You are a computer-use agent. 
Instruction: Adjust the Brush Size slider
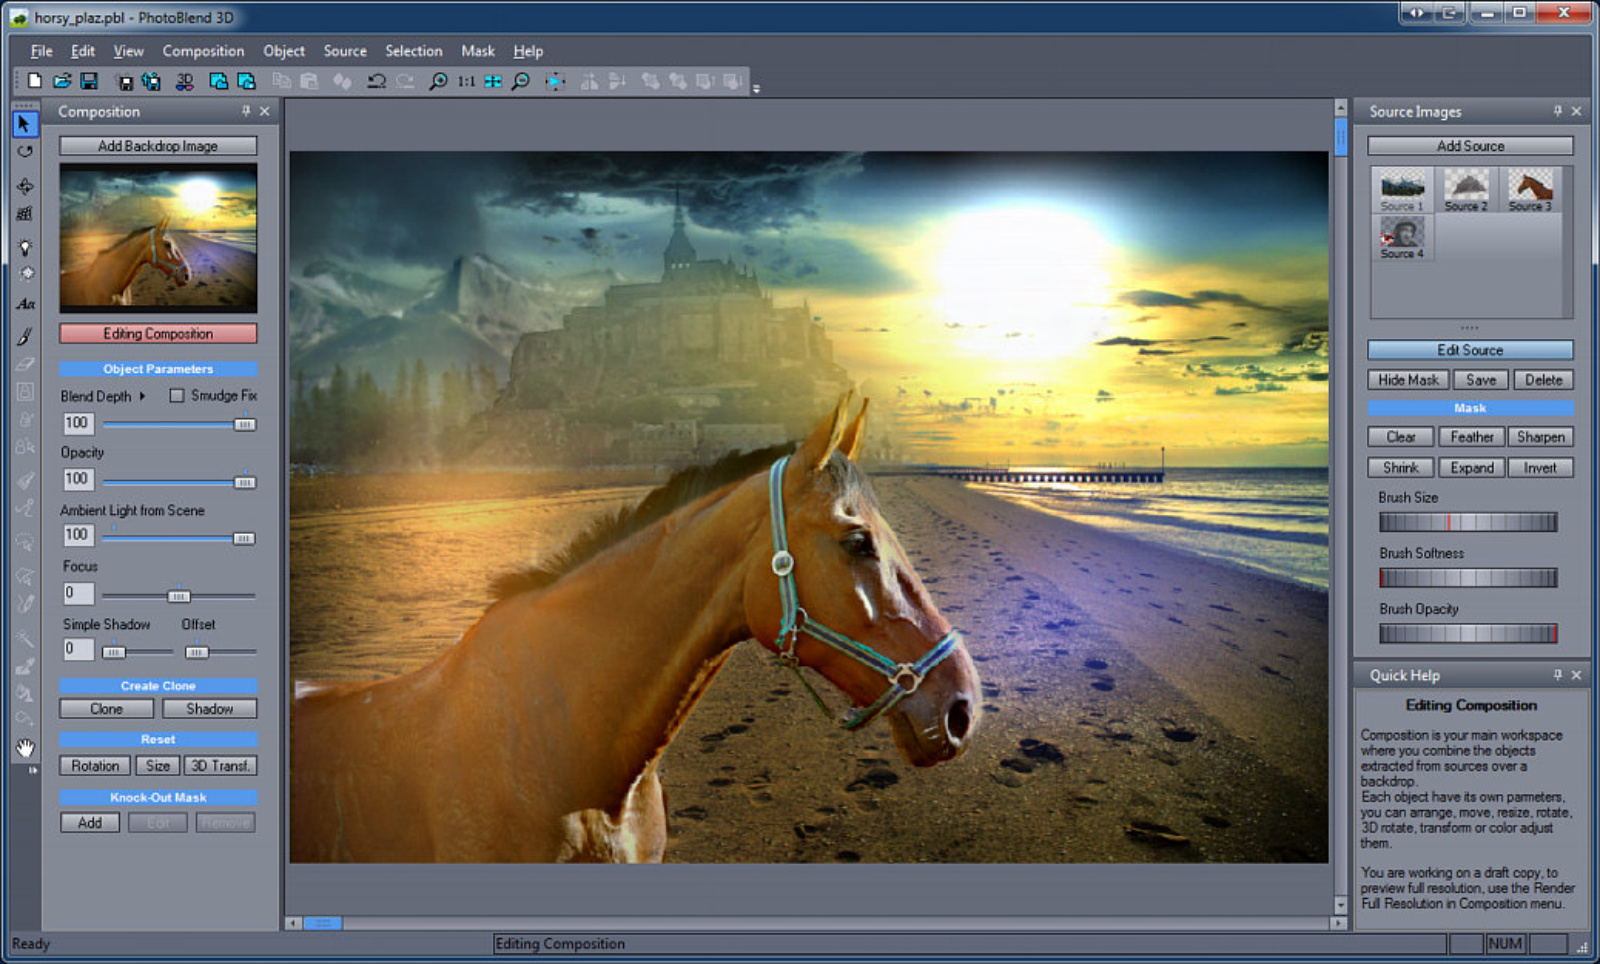tap(1467, 521)
